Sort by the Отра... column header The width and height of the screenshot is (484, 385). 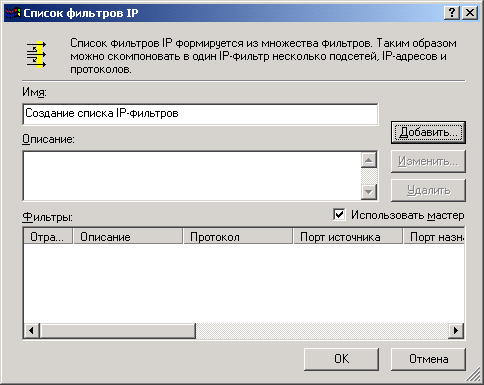[x=48, y=237]
